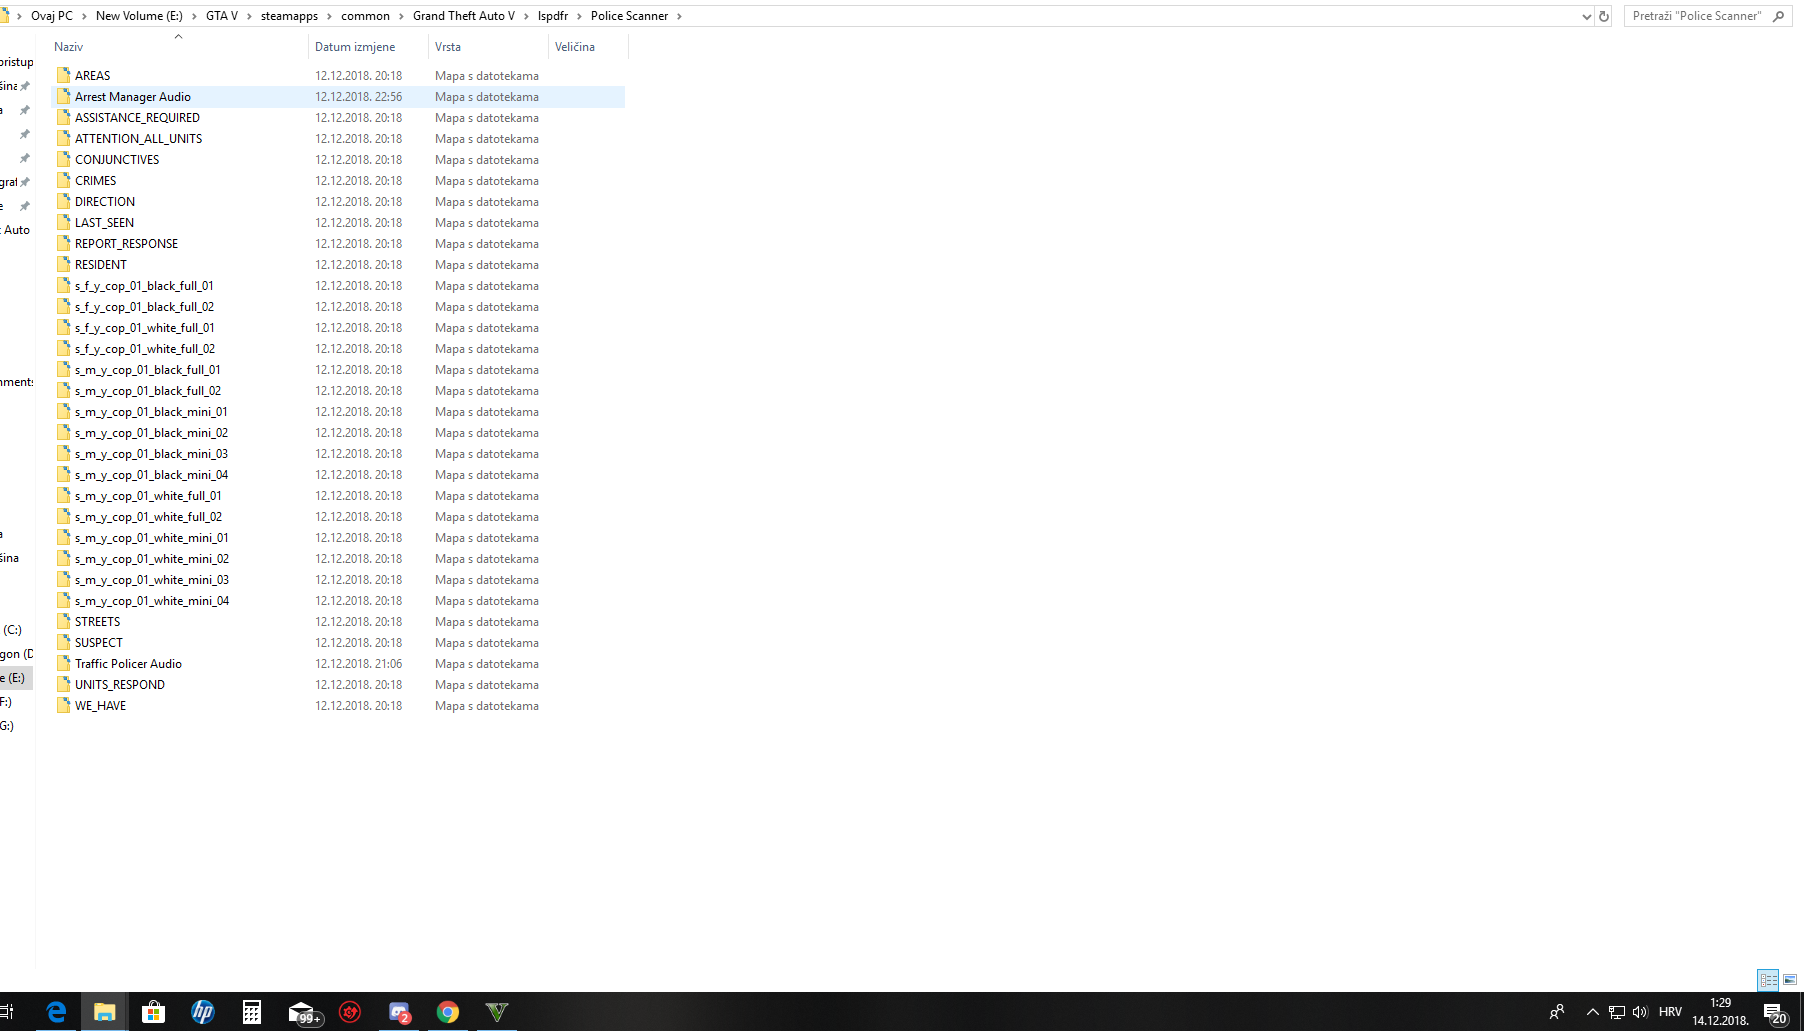Launch the HP app from the taskbar
Viewport: 1804px width, 1031px height.
coord(202,1012)
